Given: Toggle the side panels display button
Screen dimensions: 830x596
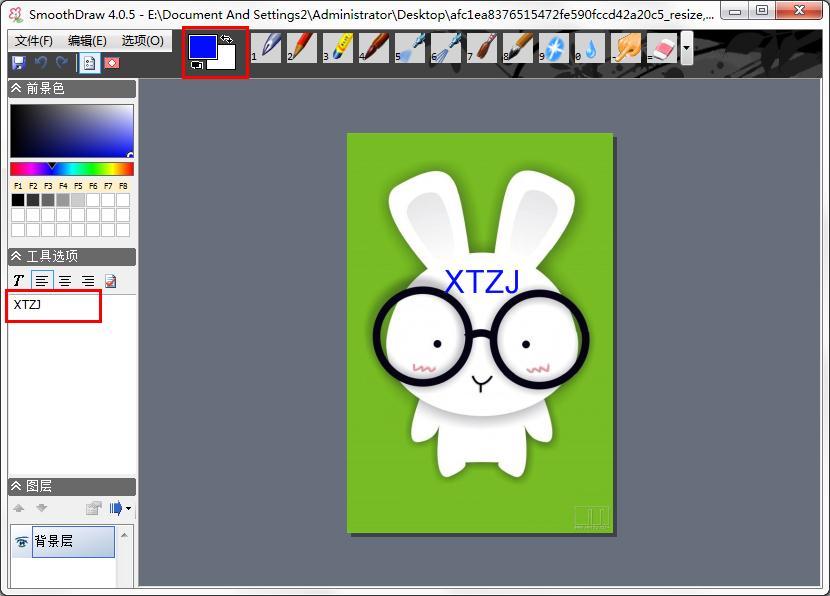Looking at the screenshot, I should (x=89, y=63).
